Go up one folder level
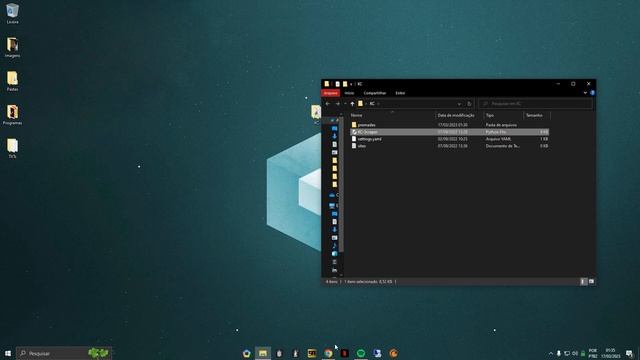The height and width of the screenshot is (360, 640). point(352,104)
